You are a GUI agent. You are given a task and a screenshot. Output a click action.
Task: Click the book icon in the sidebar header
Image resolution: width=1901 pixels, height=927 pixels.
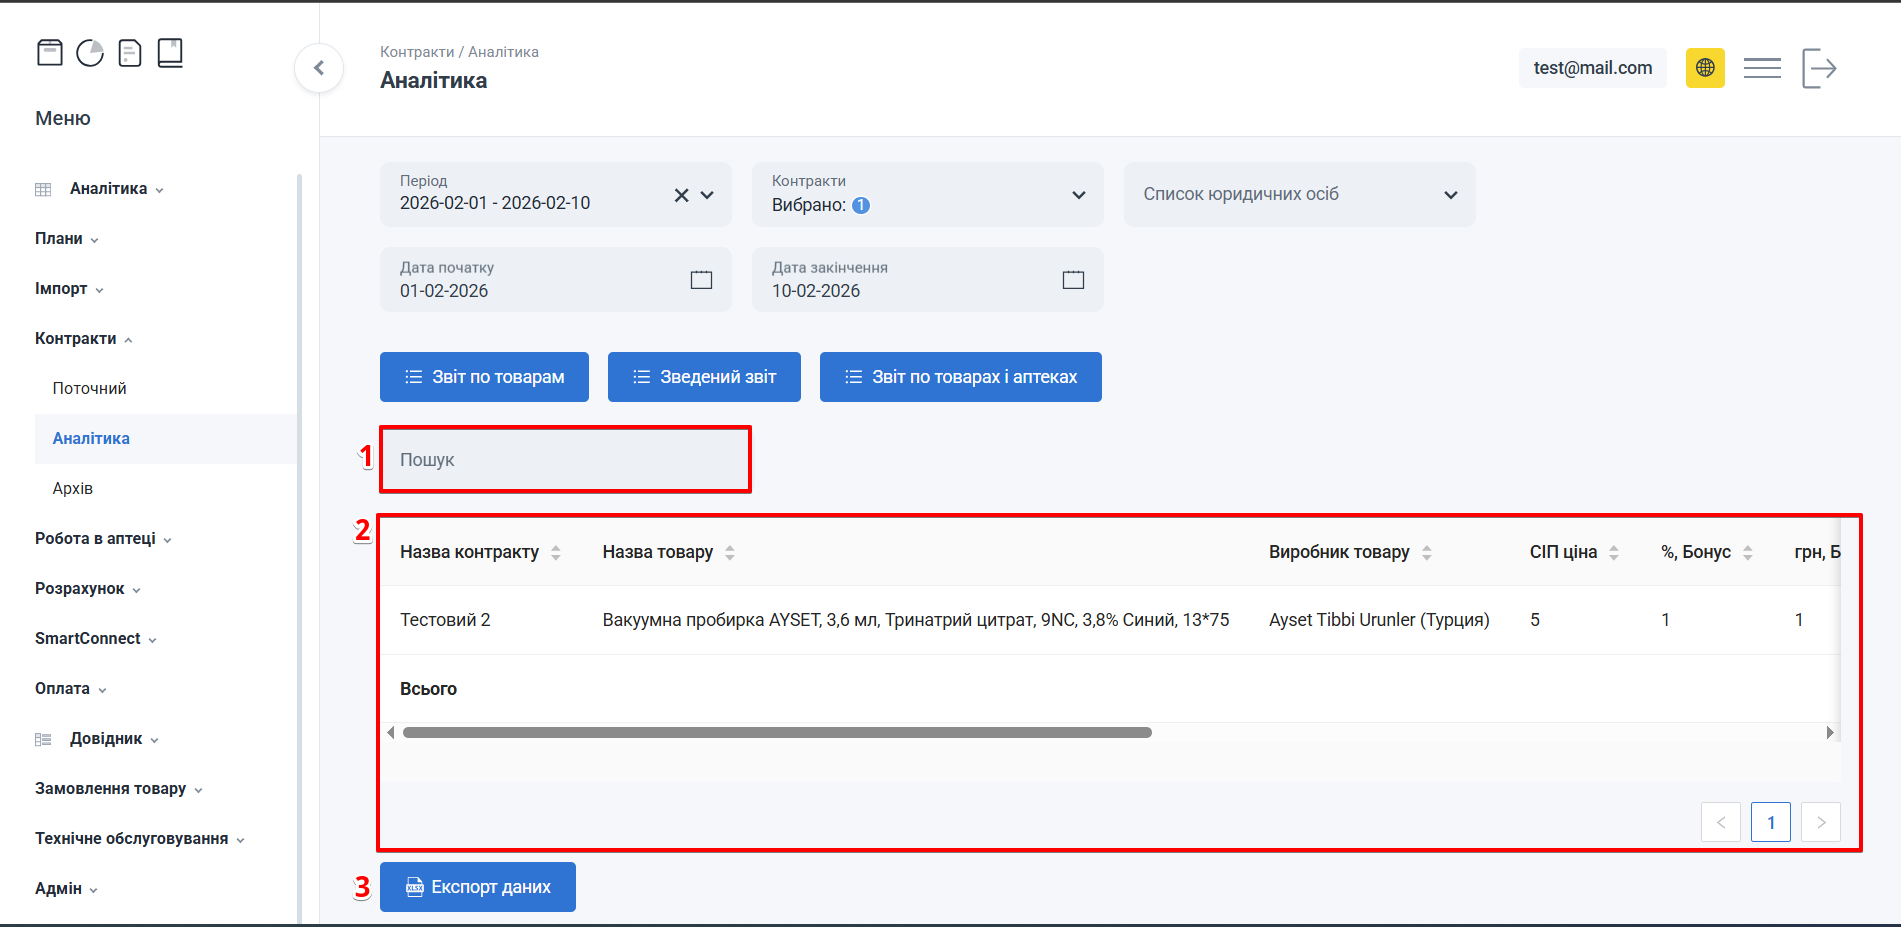click(170, 53)
